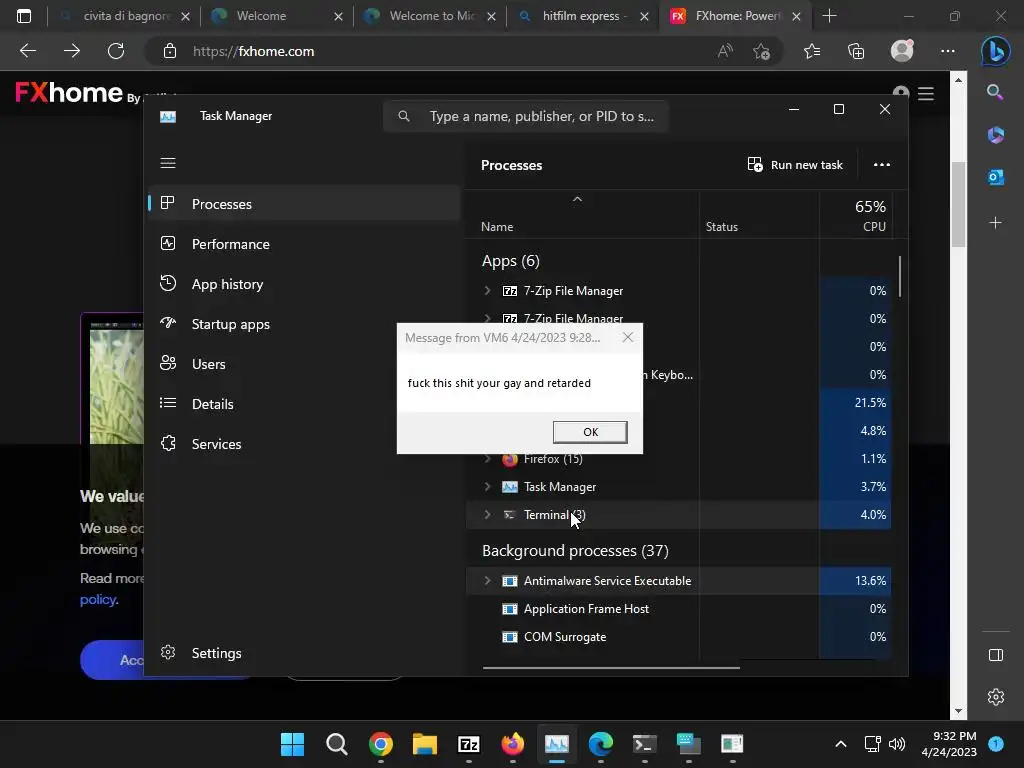Expand the Firefox (15) process group
Screen dimensions: 1024x768
(x=487, y=458)
